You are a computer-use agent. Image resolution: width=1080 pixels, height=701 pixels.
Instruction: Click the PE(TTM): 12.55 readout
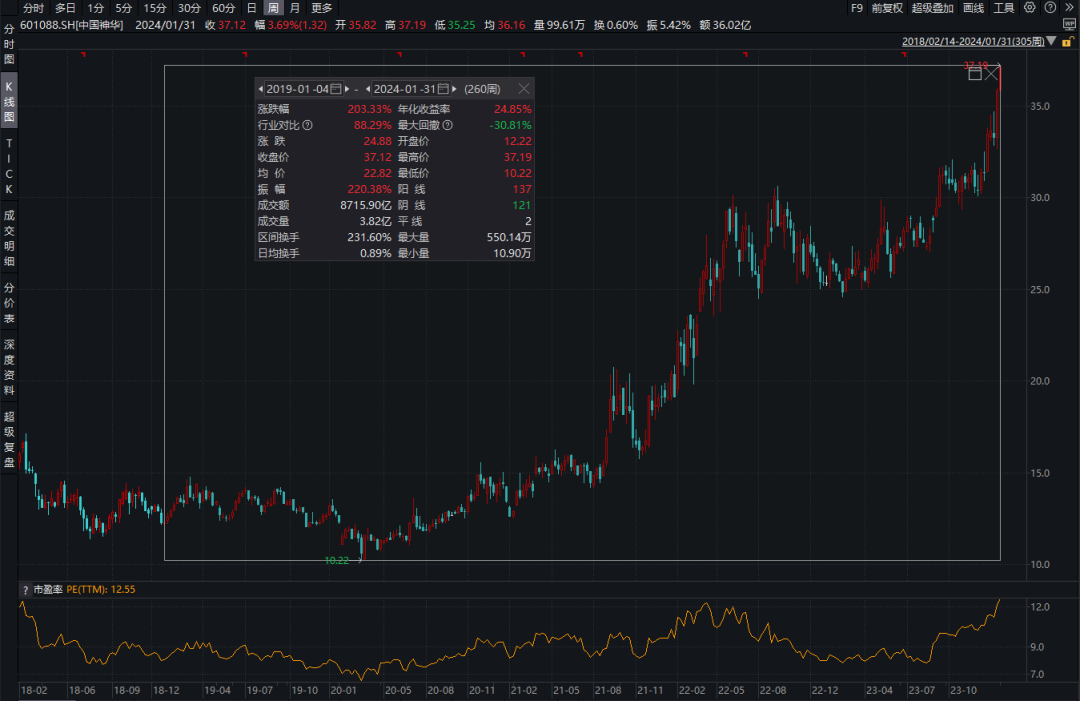[x=101, y=589]
